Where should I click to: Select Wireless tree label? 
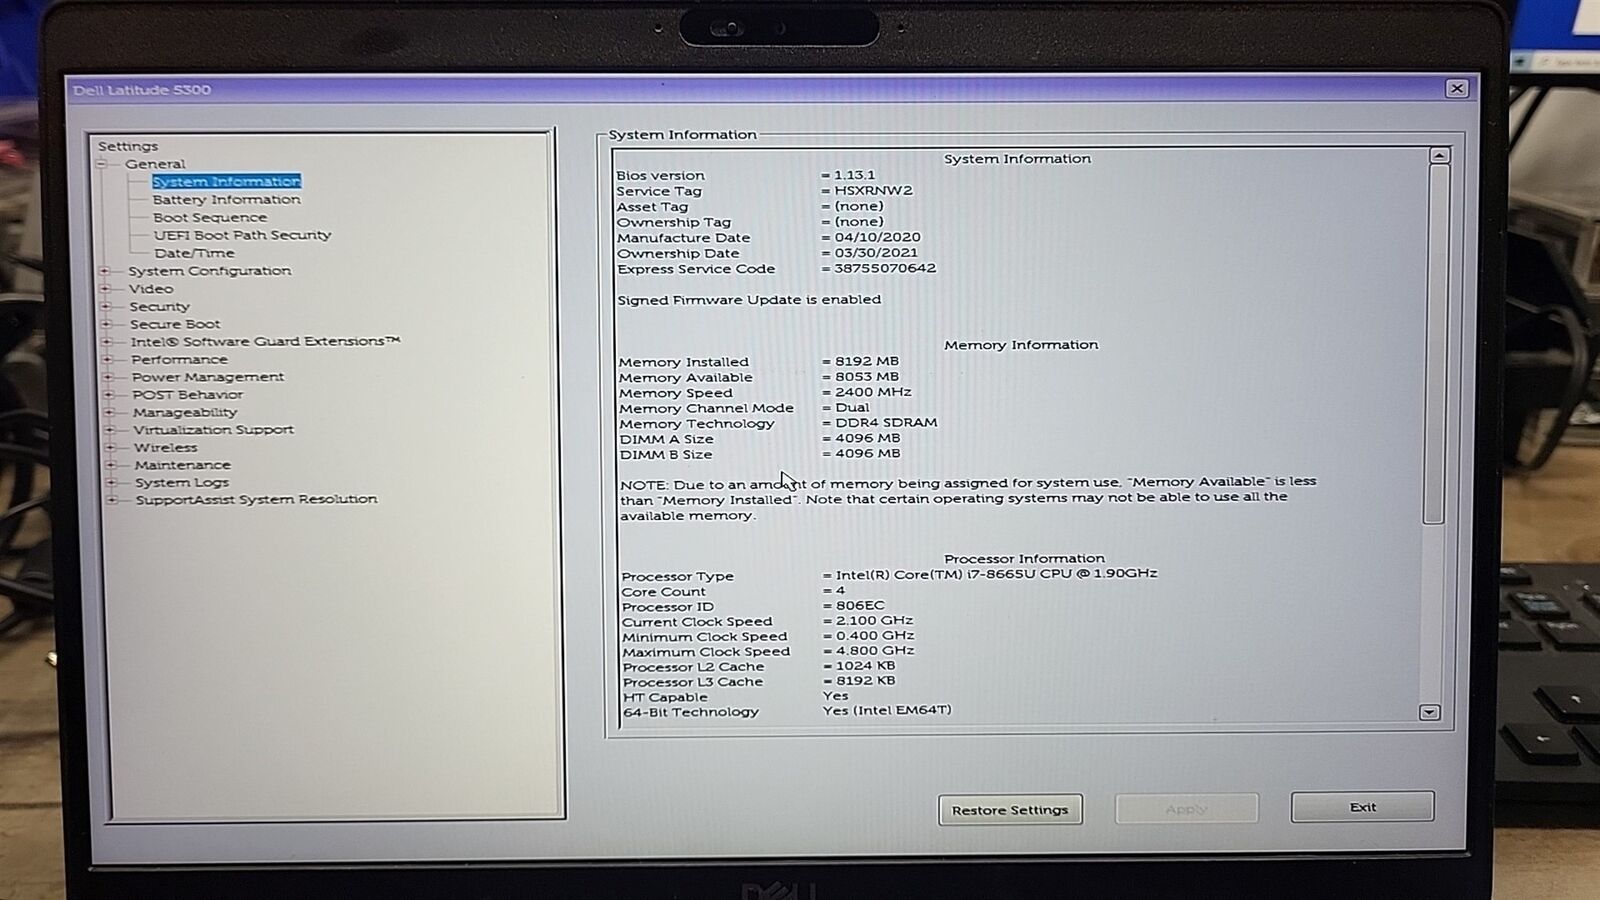coord(166,448)
